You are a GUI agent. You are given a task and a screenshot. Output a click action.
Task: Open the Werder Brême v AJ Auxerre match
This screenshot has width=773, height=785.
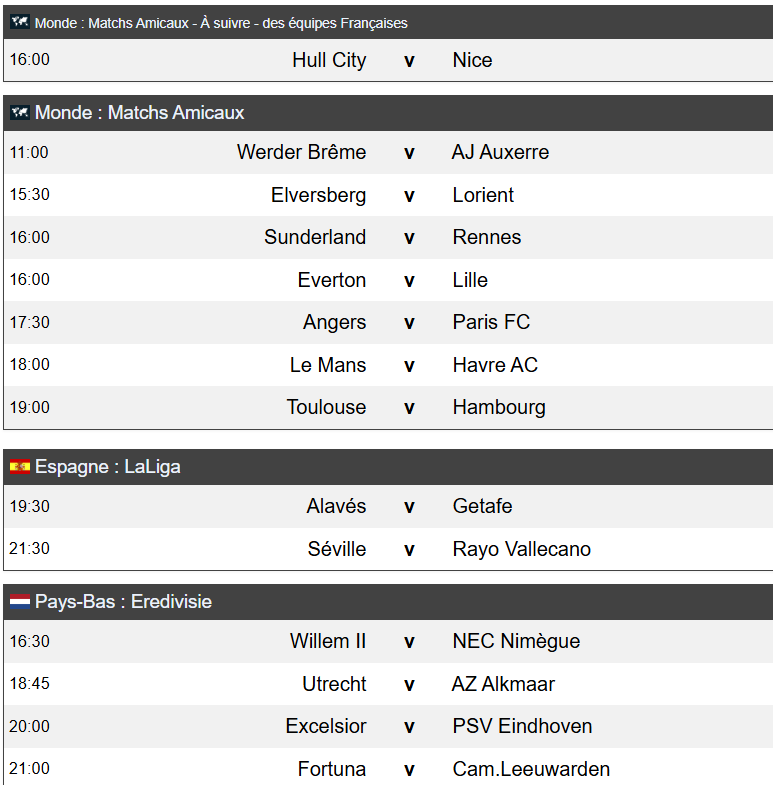click(389, 152)
